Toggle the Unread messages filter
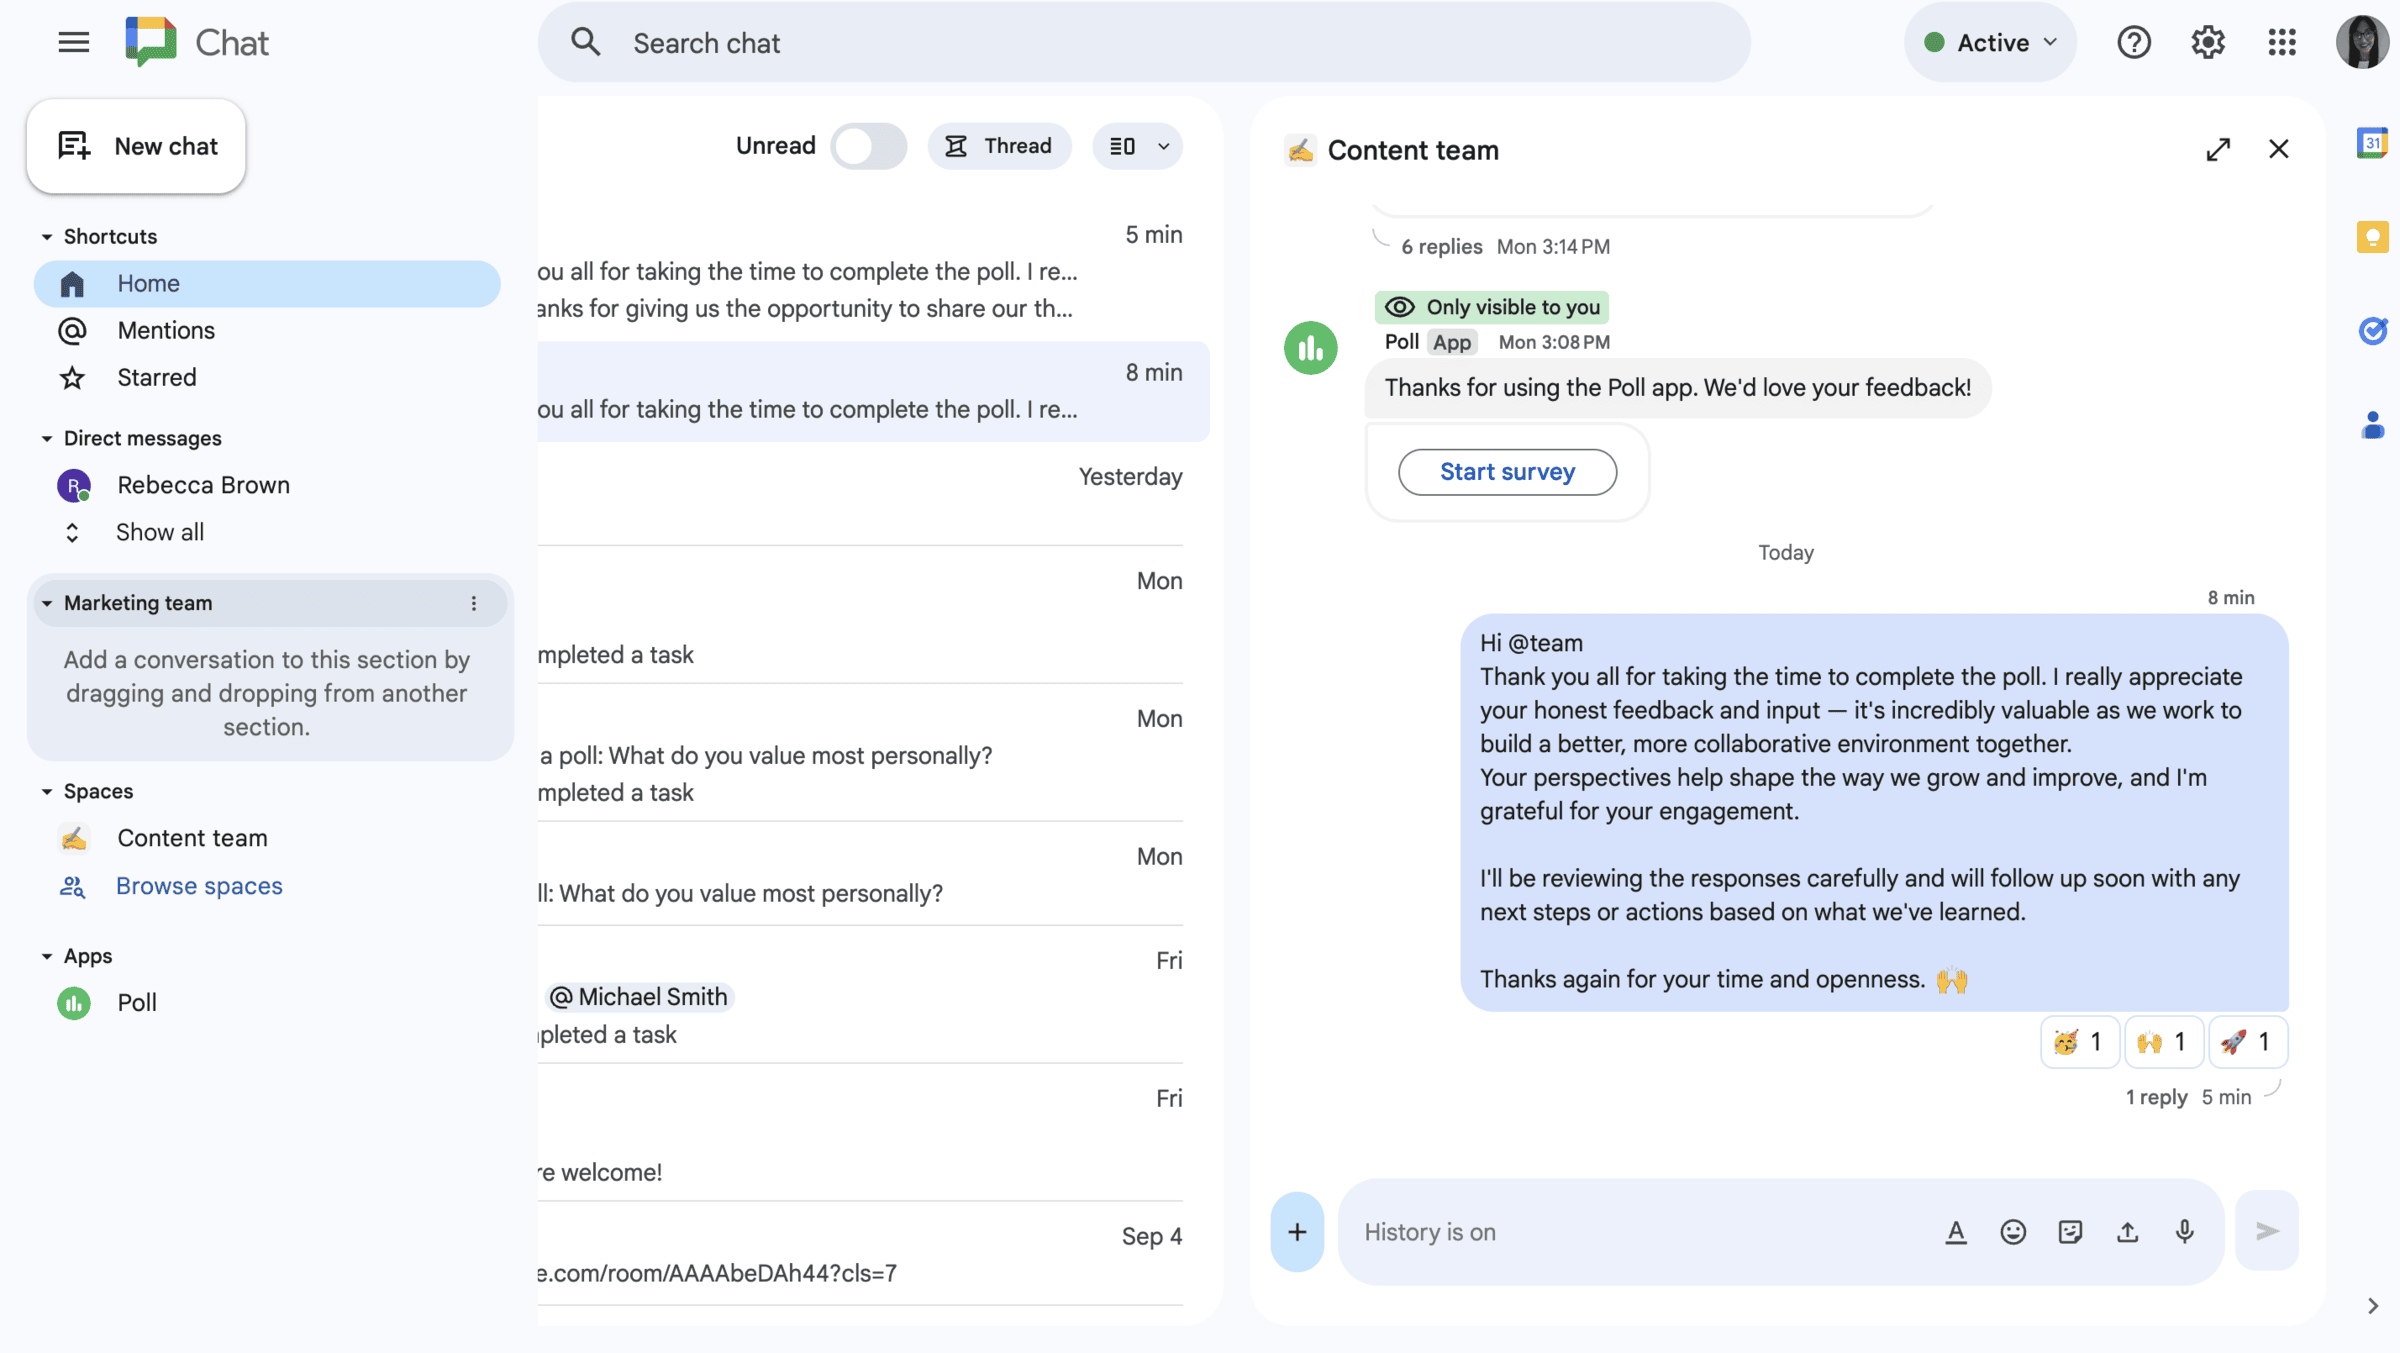 point(868,146)
